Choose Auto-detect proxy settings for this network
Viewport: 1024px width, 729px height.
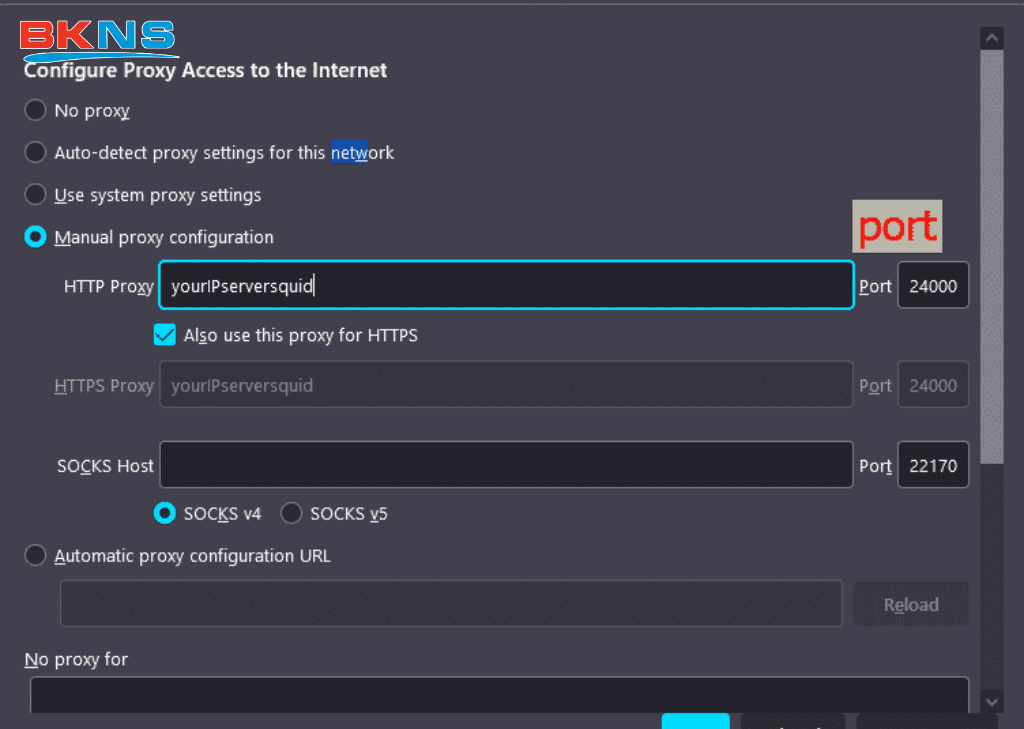pyautogui.click(x=36, y=153)
